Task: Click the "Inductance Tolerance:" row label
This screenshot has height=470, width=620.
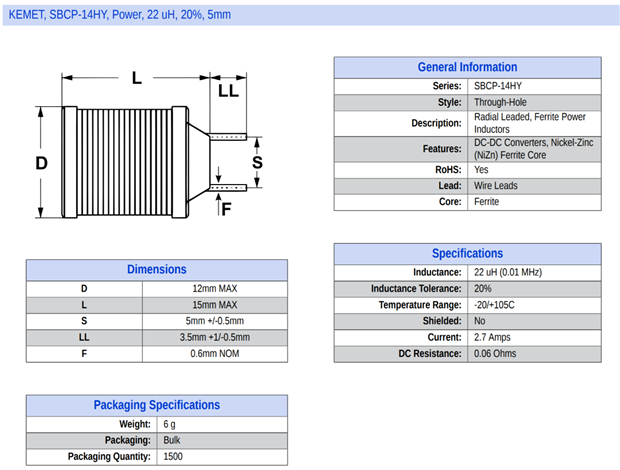Action: [x=416, y=289]
